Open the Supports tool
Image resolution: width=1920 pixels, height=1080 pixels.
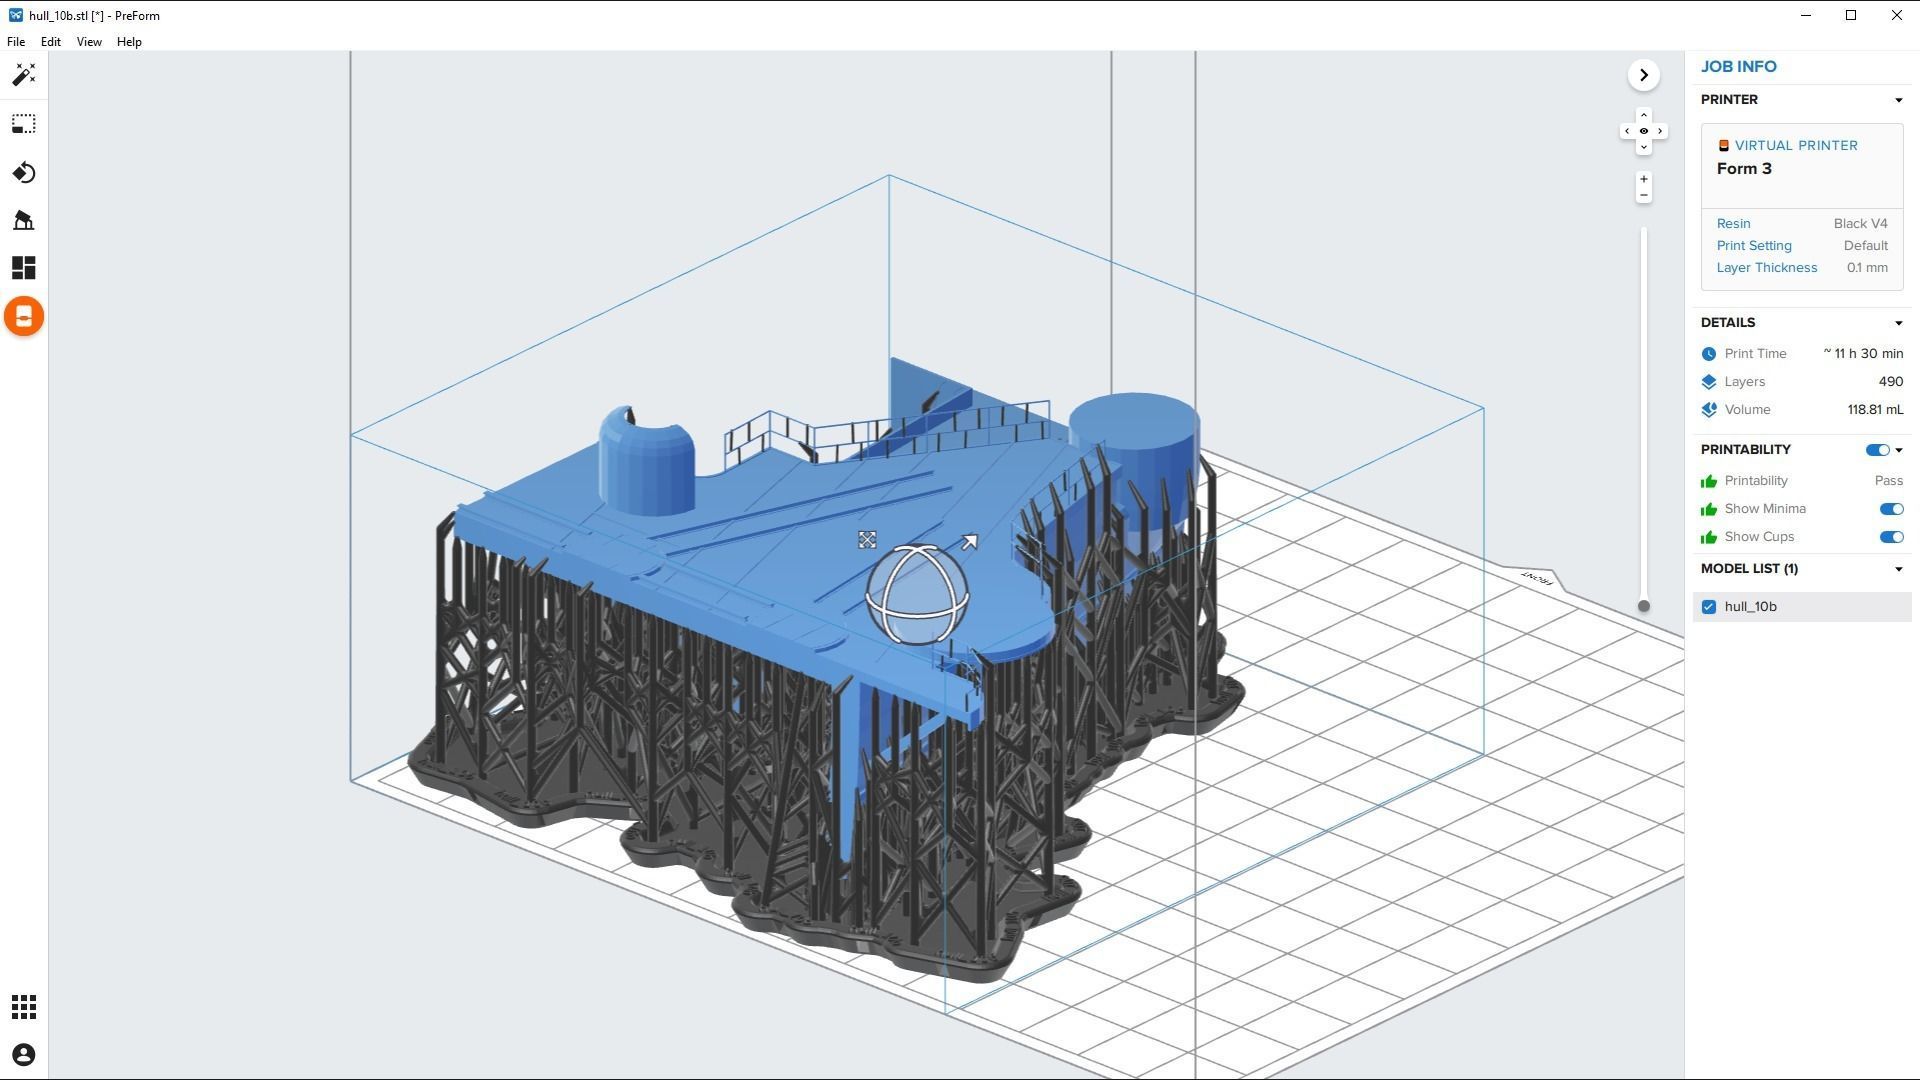[24, 220]
